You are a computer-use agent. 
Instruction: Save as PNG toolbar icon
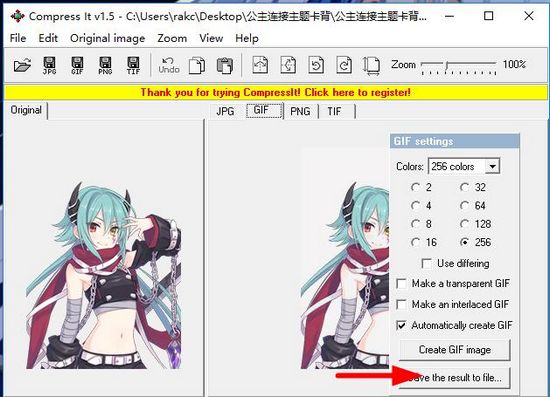click(105, 65)
